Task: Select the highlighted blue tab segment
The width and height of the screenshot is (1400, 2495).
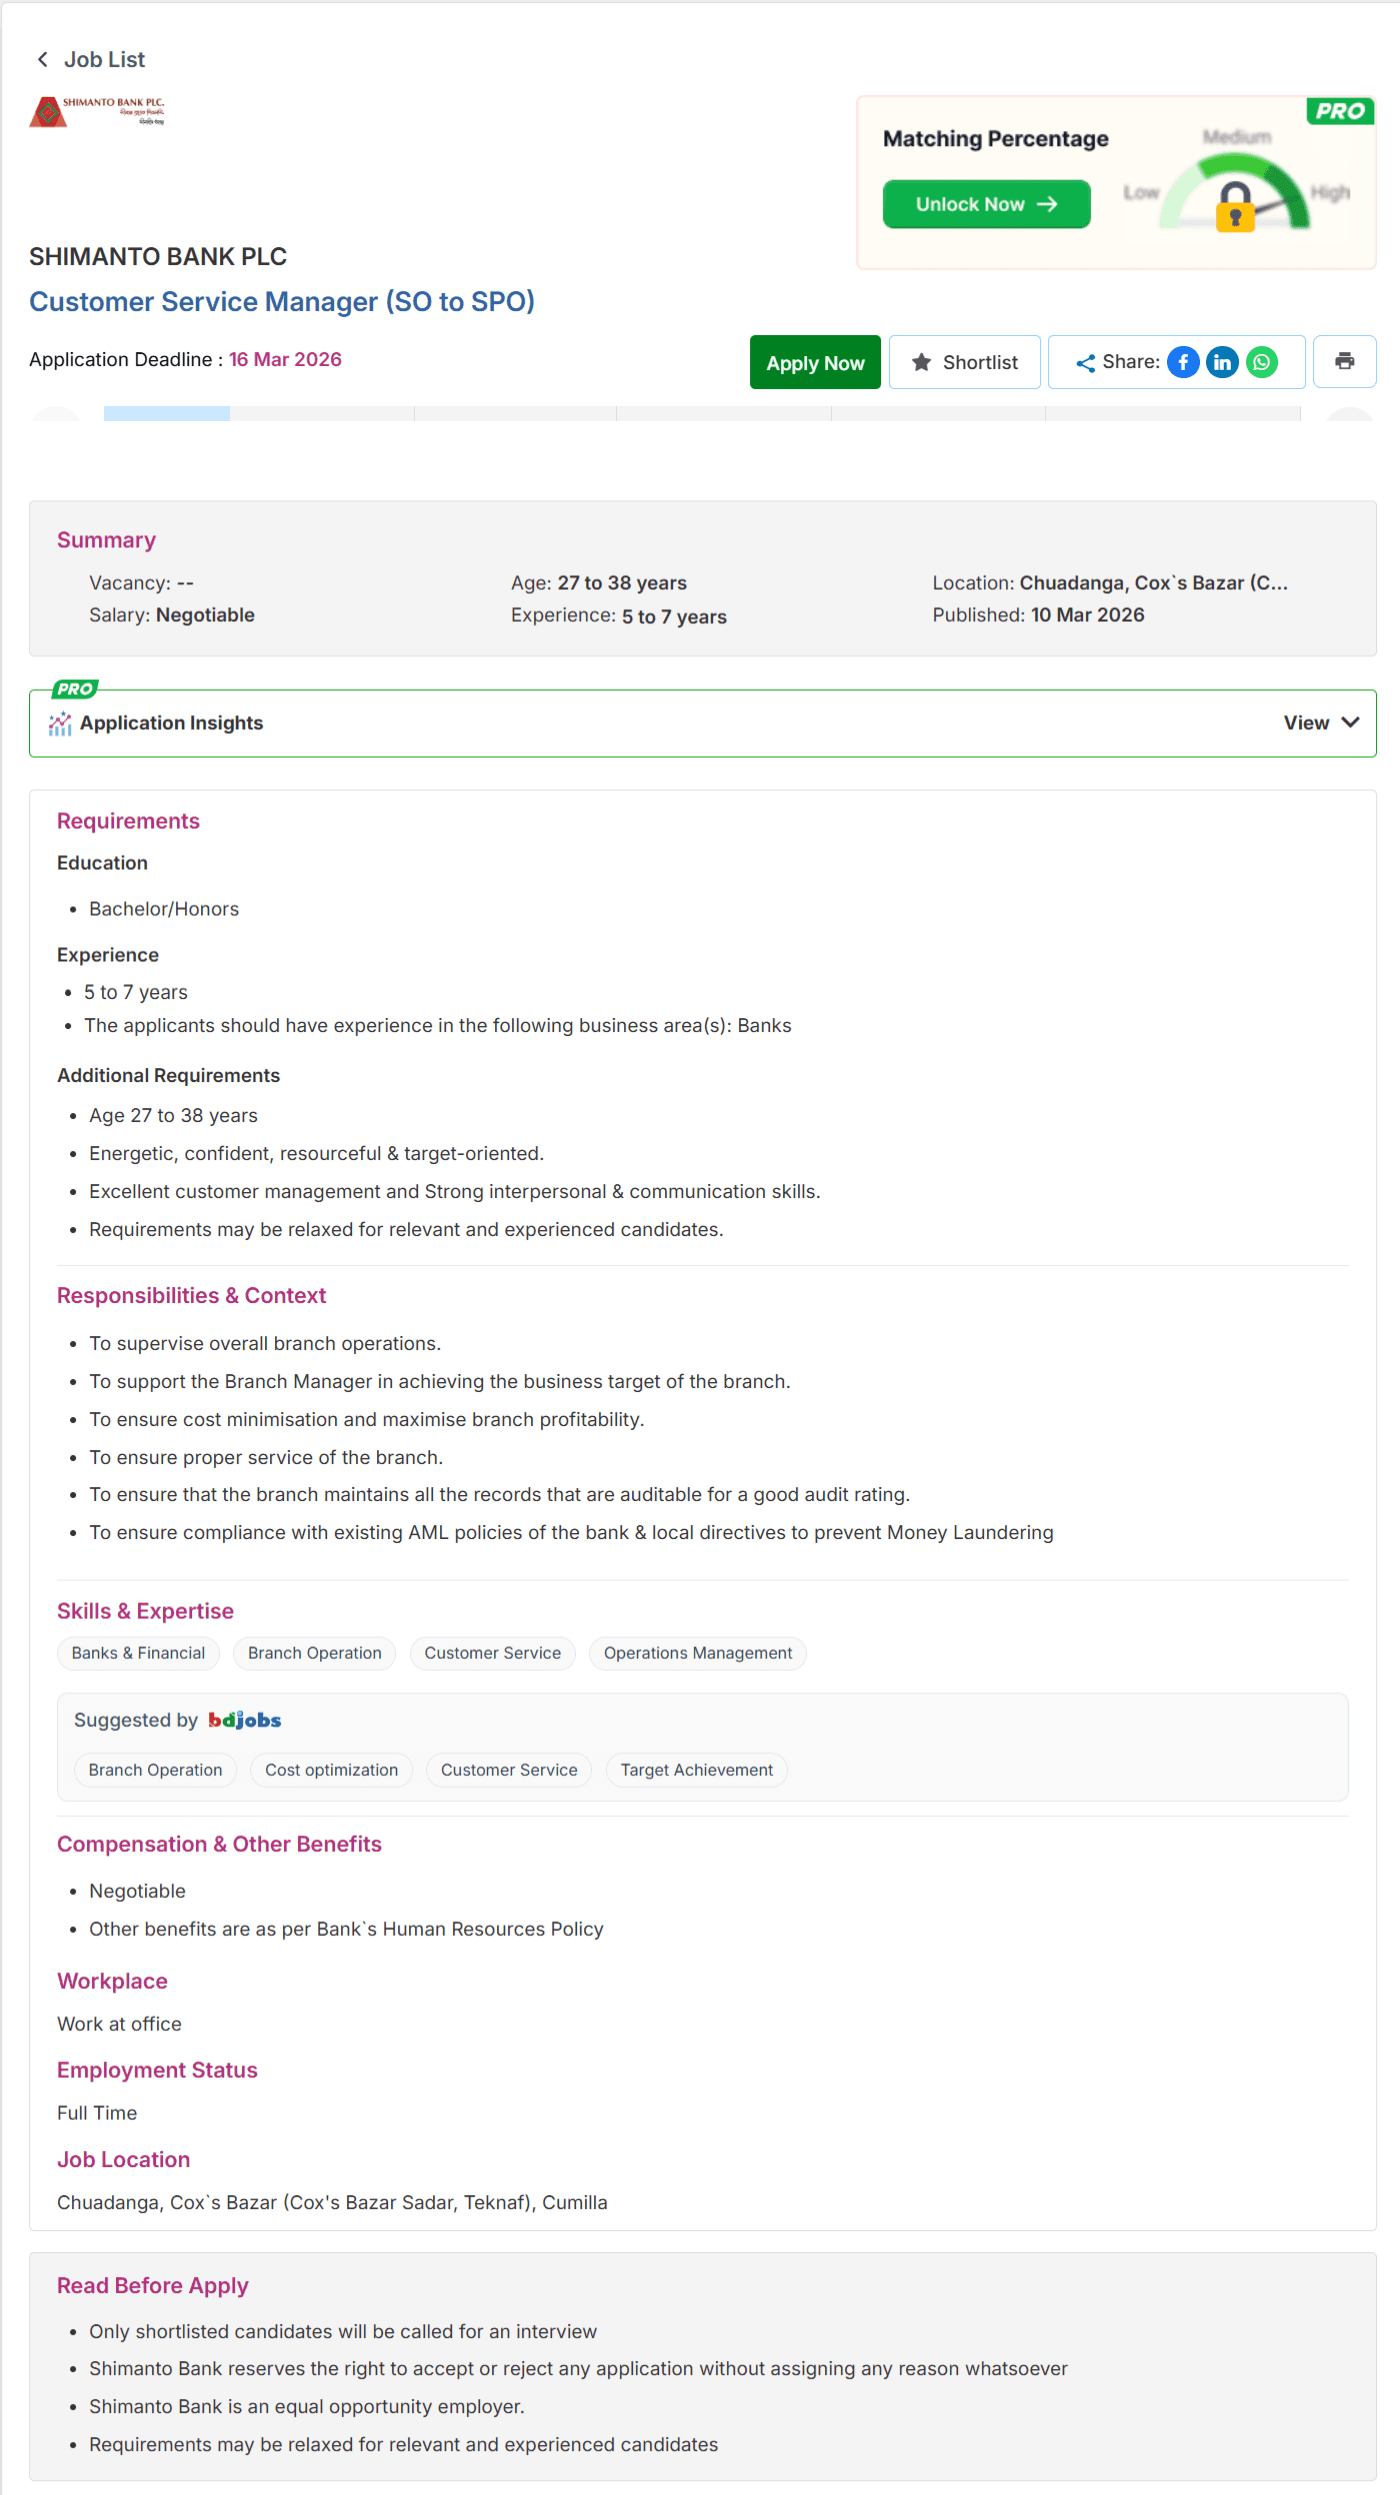Action: click(167, 413)
